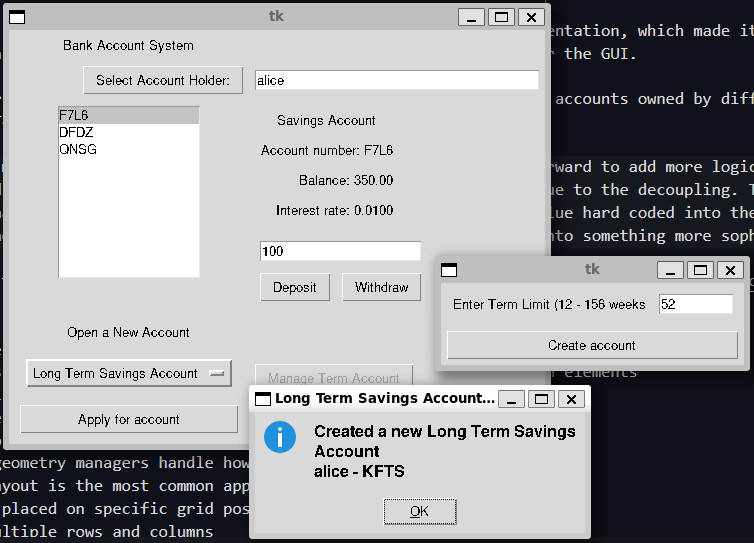Click the Deposit button
The image size is (754, 543).
click(295, 287)
